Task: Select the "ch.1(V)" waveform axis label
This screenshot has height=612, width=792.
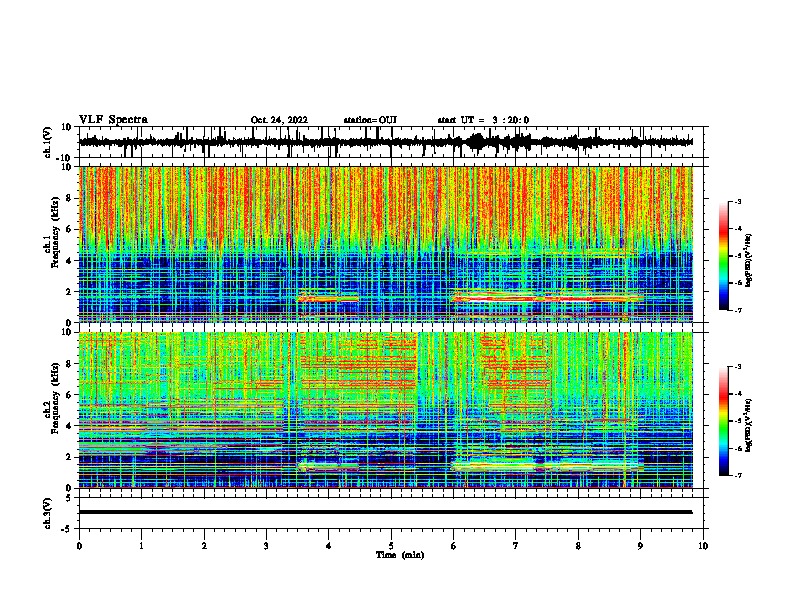Action: point(48,142)
